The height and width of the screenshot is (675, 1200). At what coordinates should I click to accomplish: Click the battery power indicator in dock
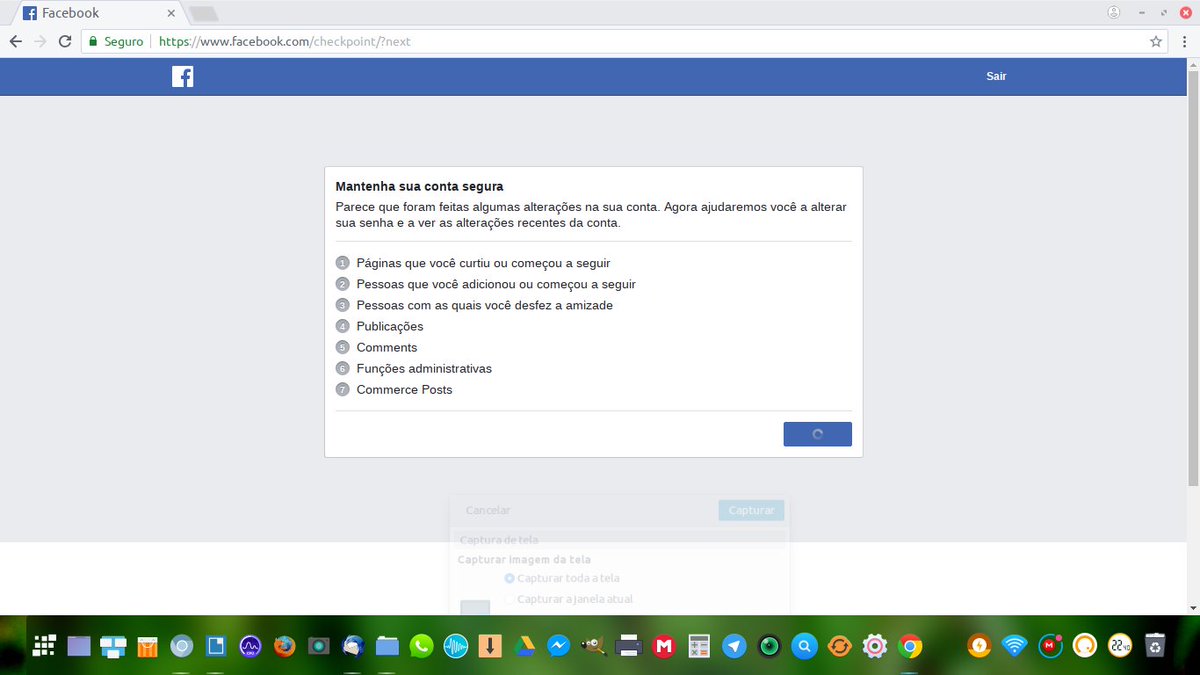tap(979, 646)
